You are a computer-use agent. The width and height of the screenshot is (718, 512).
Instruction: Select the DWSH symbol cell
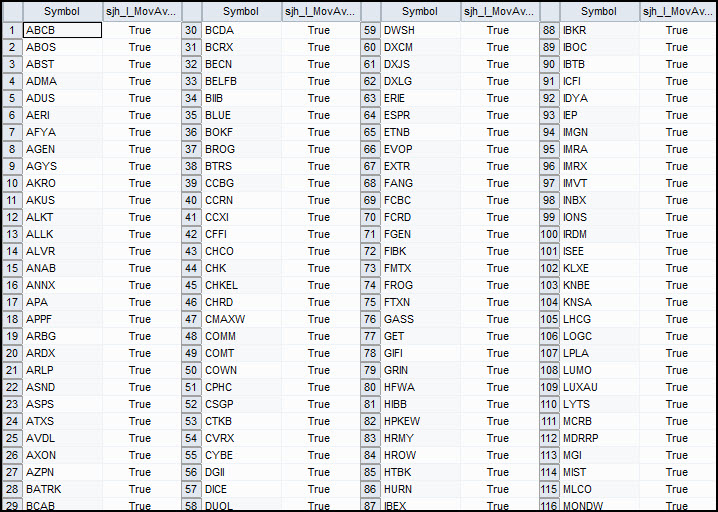(x=420, y=30)
